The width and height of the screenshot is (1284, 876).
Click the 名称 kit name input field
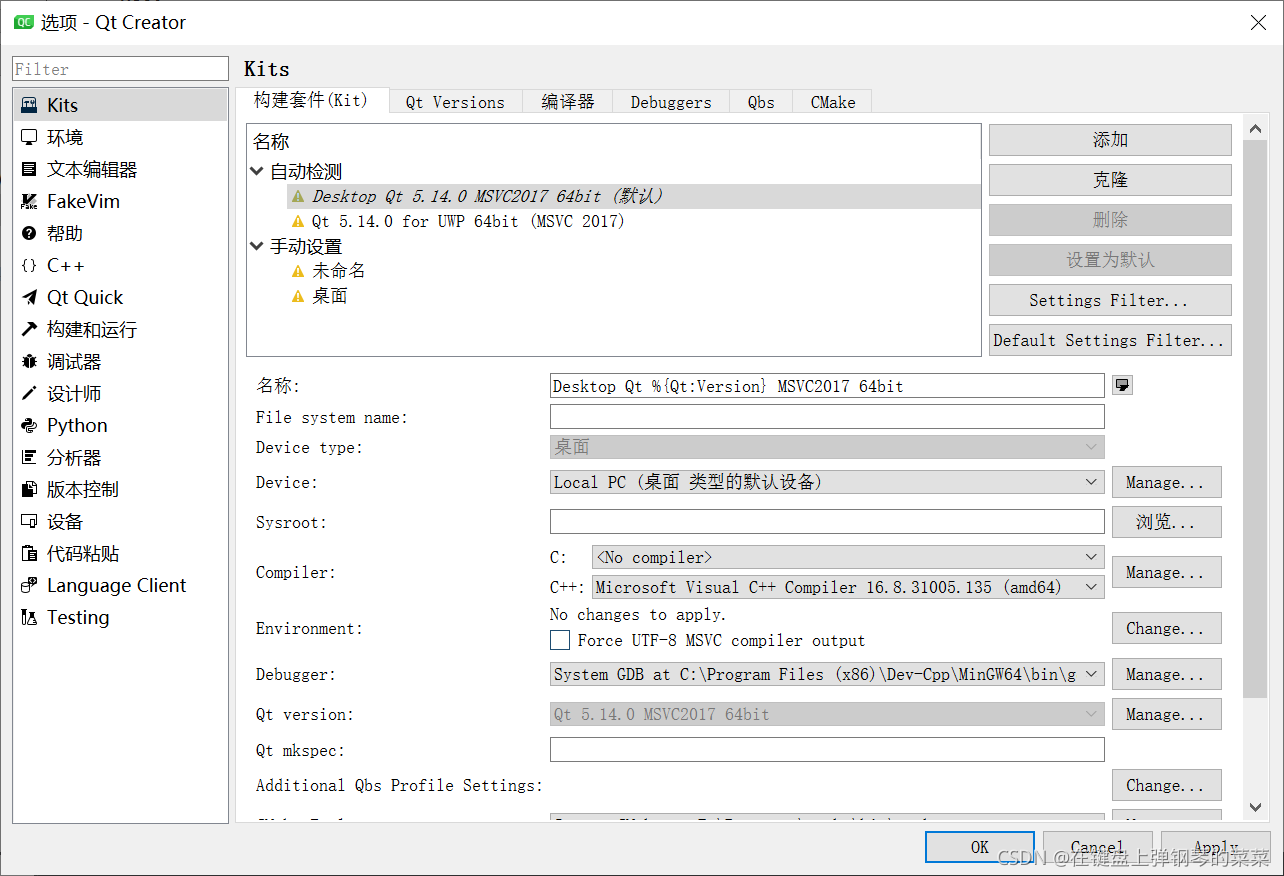click(x=827, y=386)
